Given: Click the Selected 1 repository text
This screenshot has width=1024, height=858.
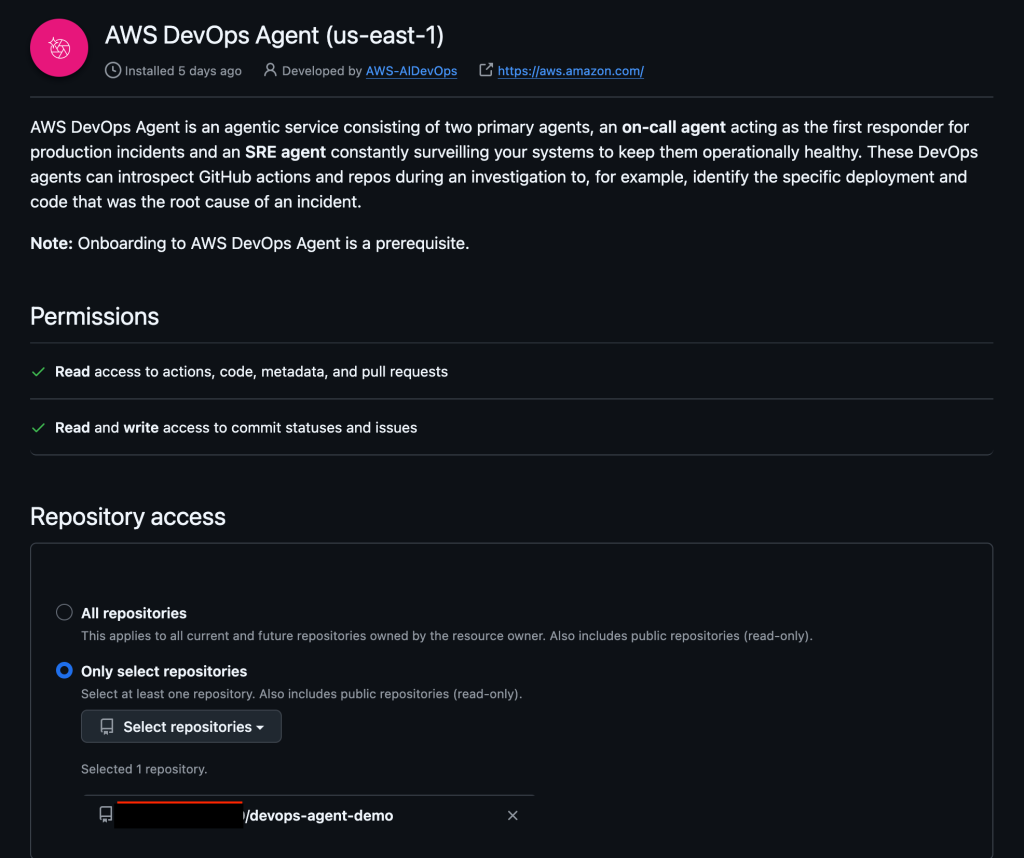Looking at the screenshot, I should coord(144,769).
